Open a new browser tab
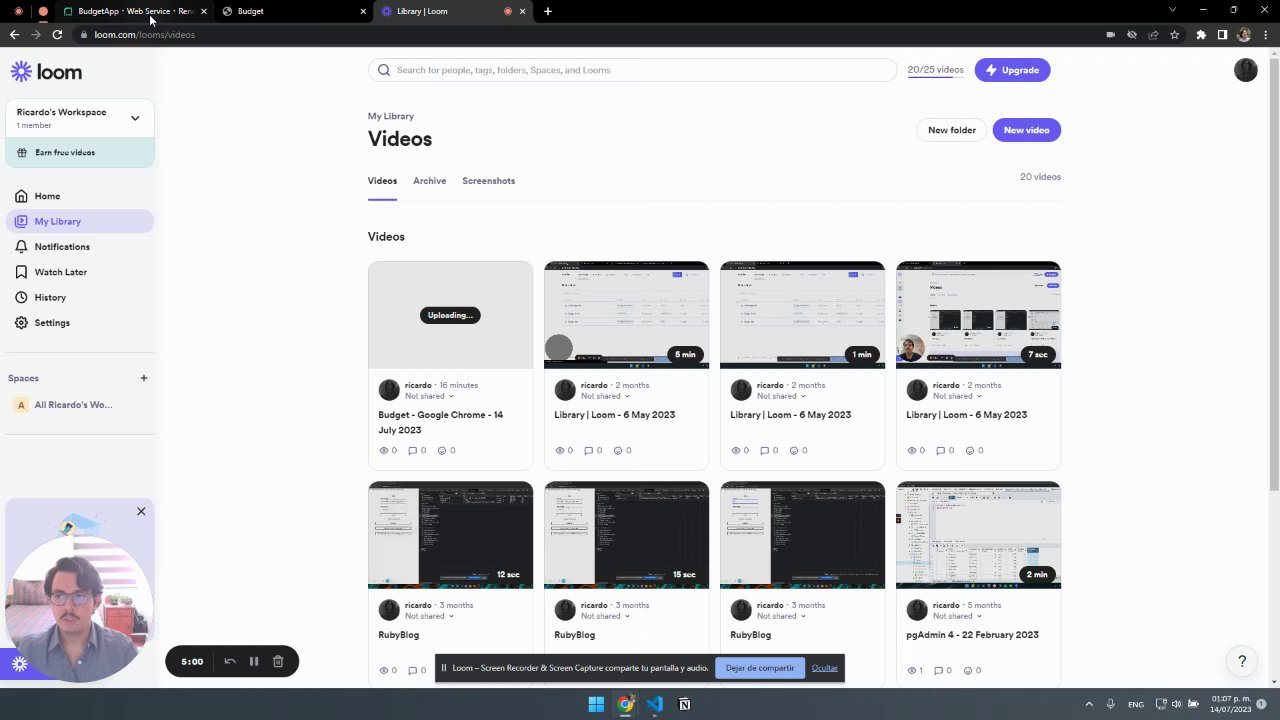This screenshot has height=720, width=1280. [x=548, y=11]
